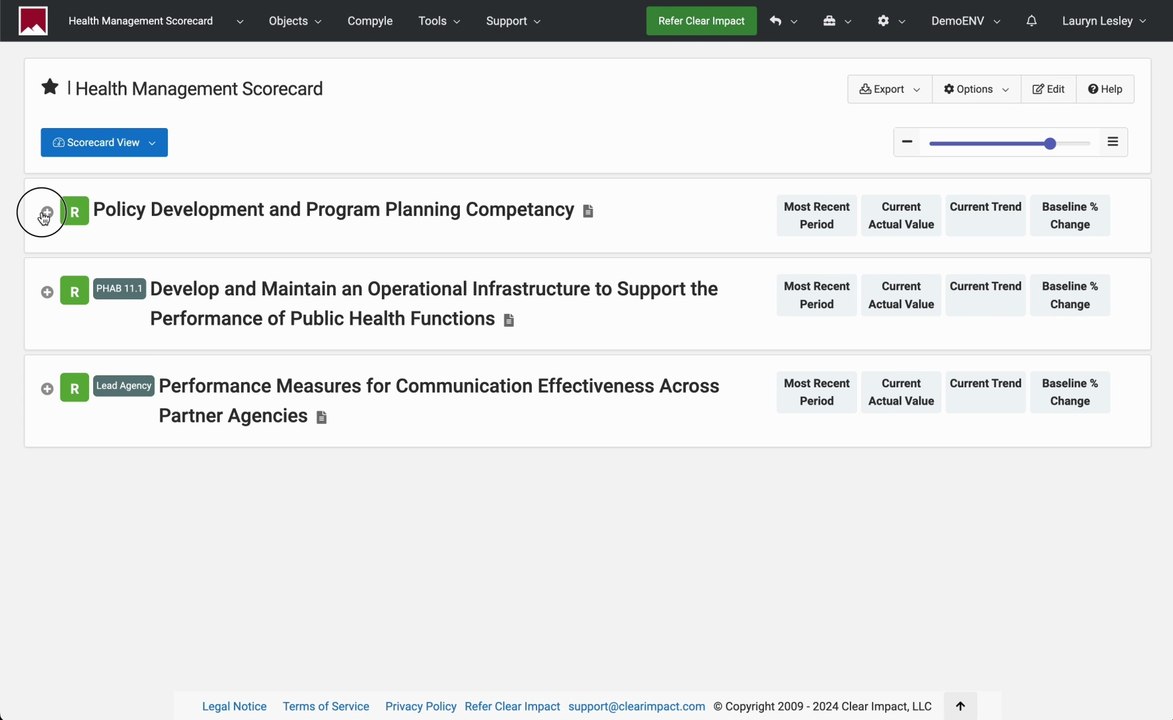Click the Health Management Scorecard page heading
Image resolution: width=1173 pixels, height=720 pixels.
(x=199, y=89)
